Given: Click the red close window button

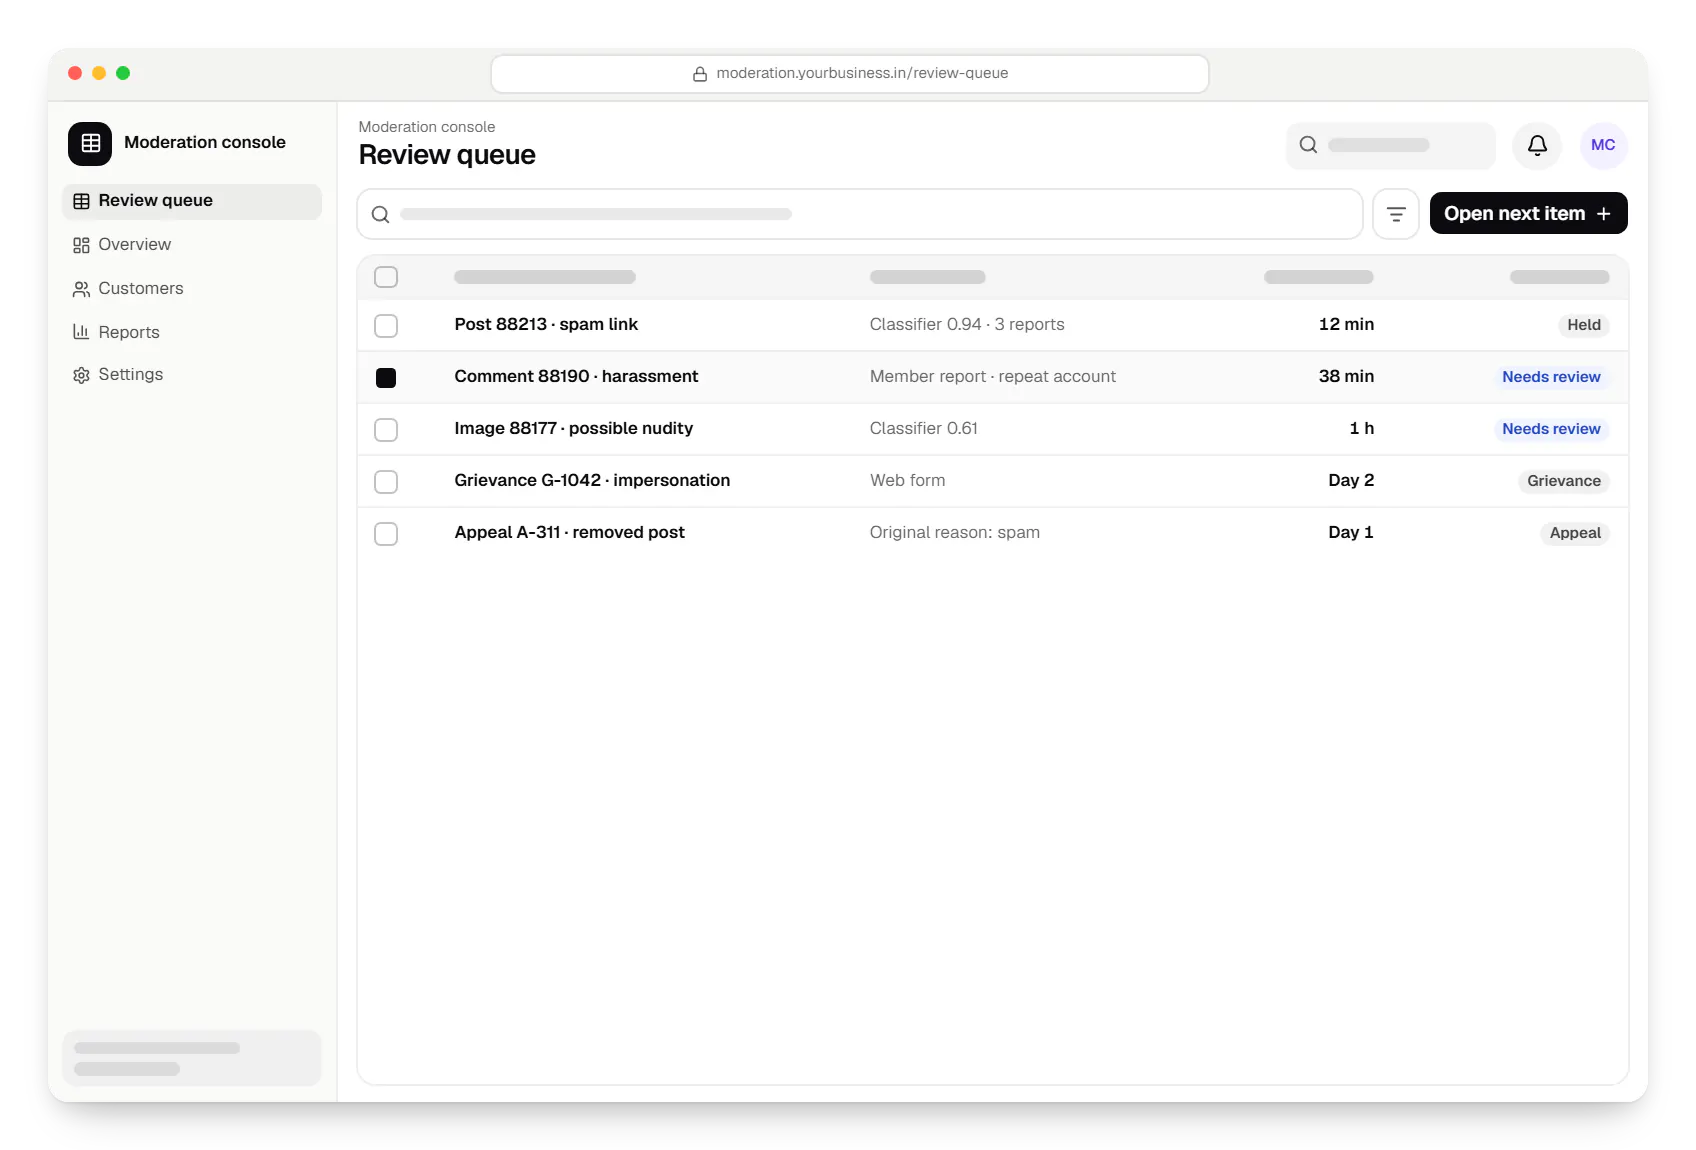Looking at the screenshot, I should [x=75, y=73].
